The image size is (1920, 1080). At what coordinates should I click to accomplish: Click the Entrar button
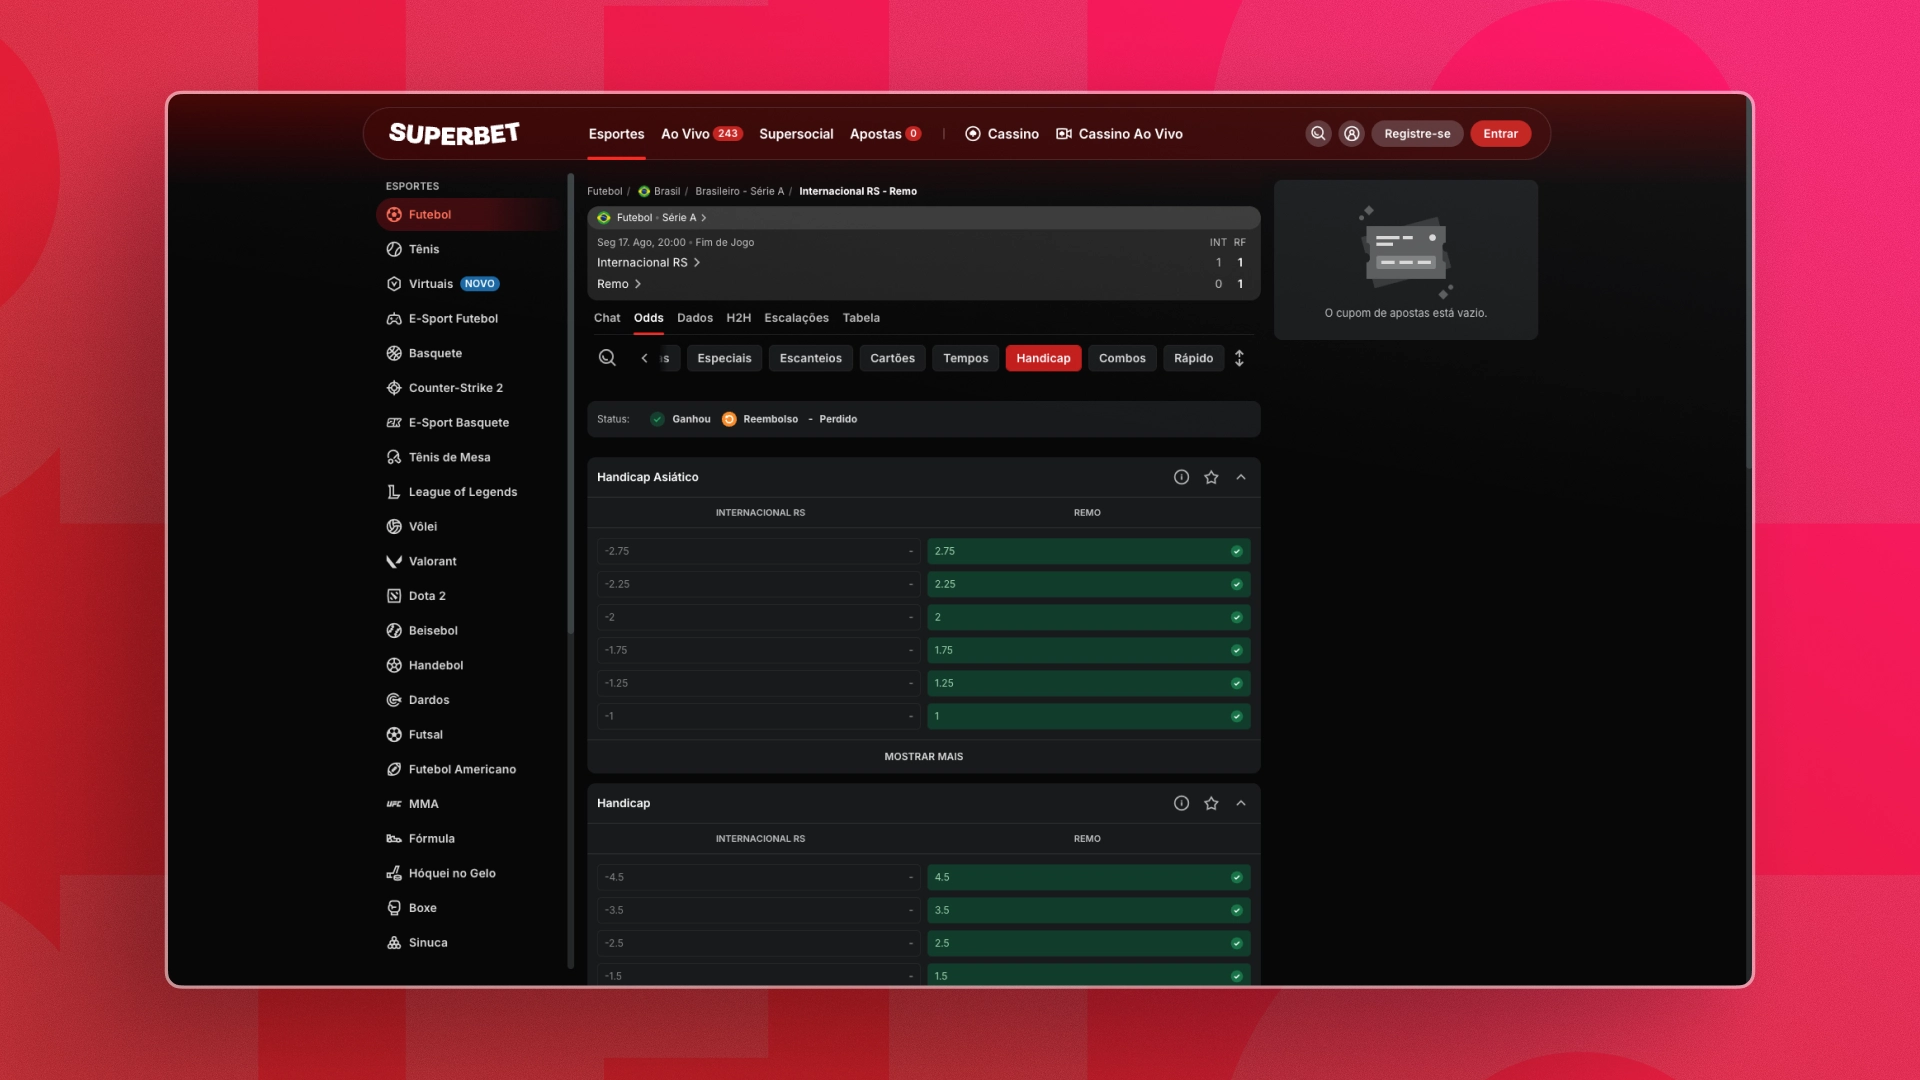coord(1500,134)
